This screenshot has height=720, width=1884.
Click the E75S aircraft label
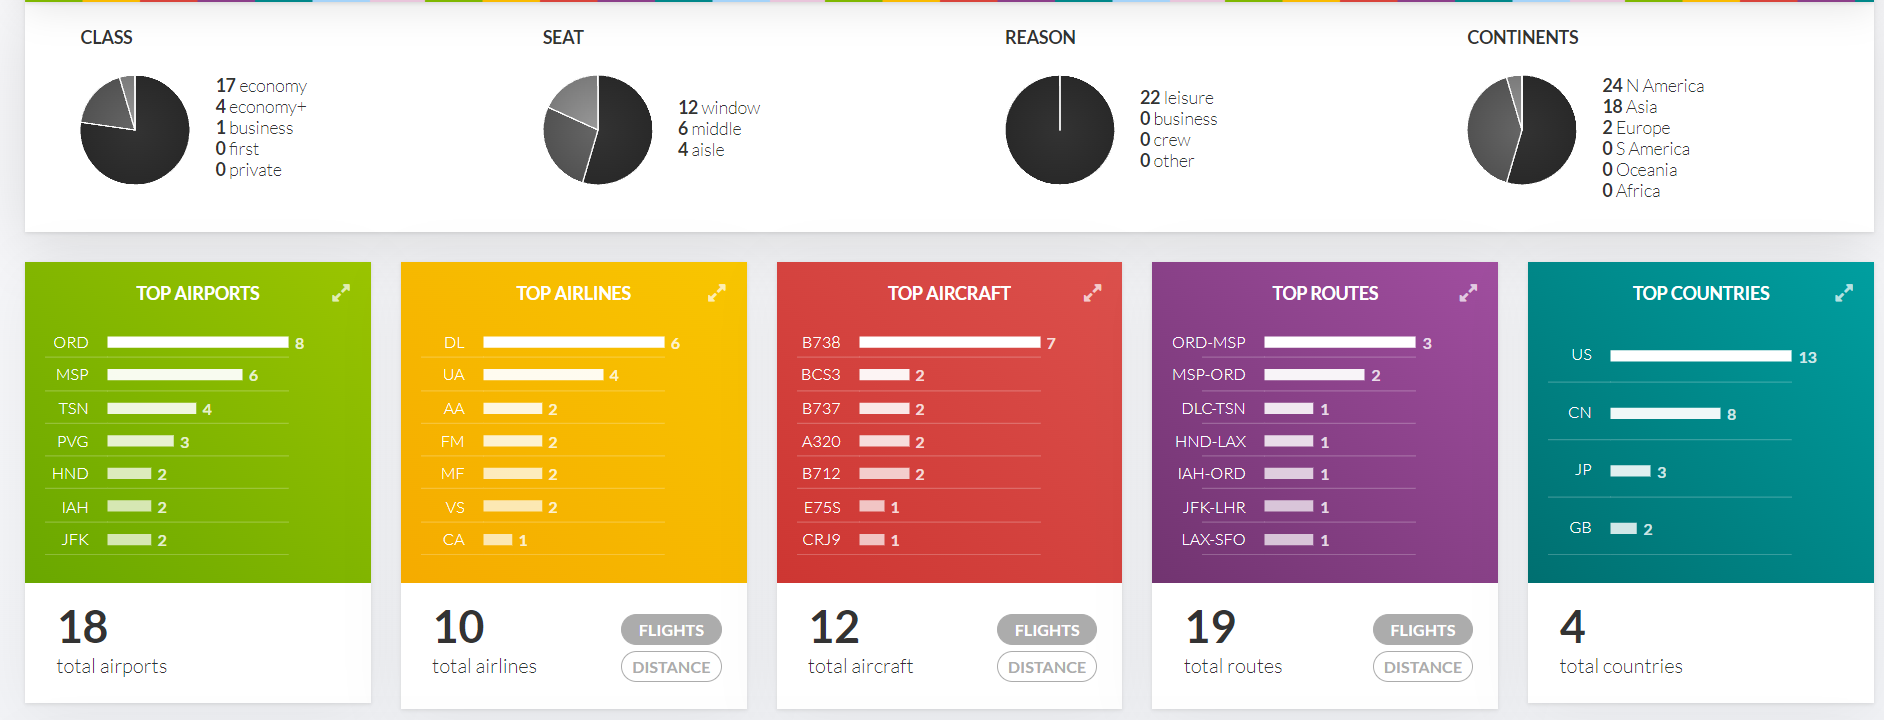822,507
